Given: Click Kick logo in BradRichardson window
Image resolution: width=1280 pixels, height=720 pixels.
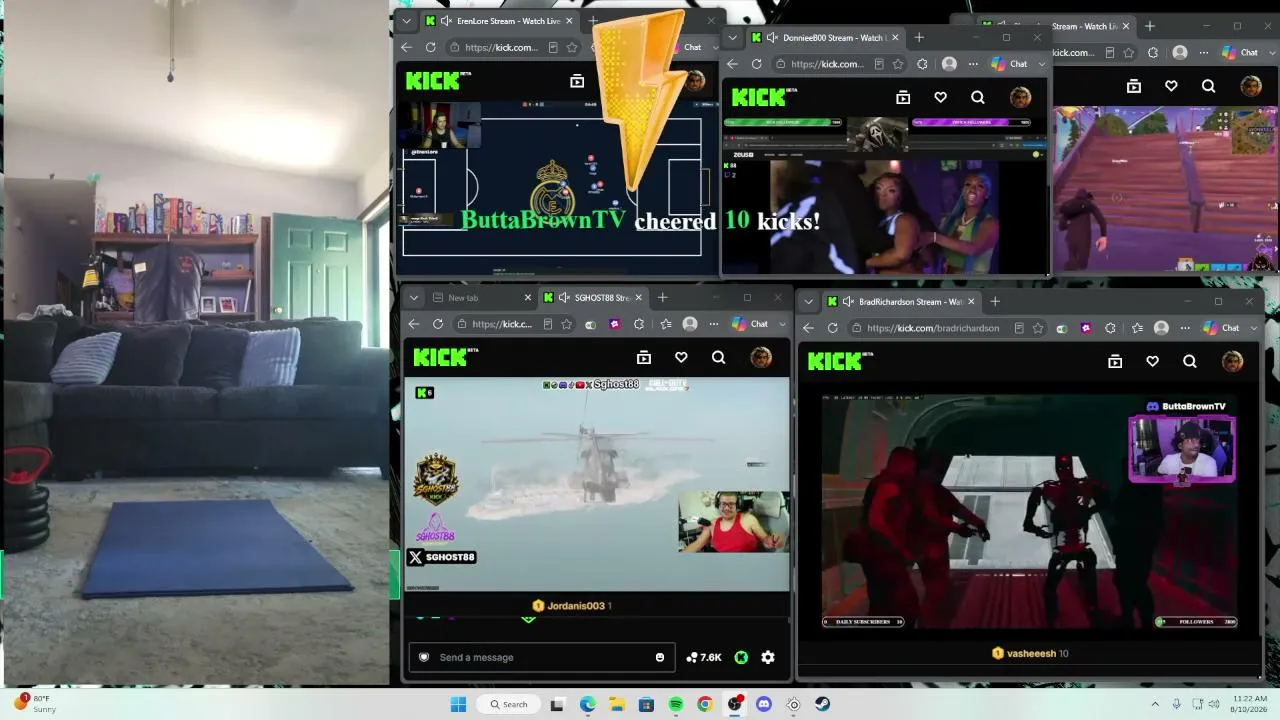Looking at the screenshot, I should point(840,361).
